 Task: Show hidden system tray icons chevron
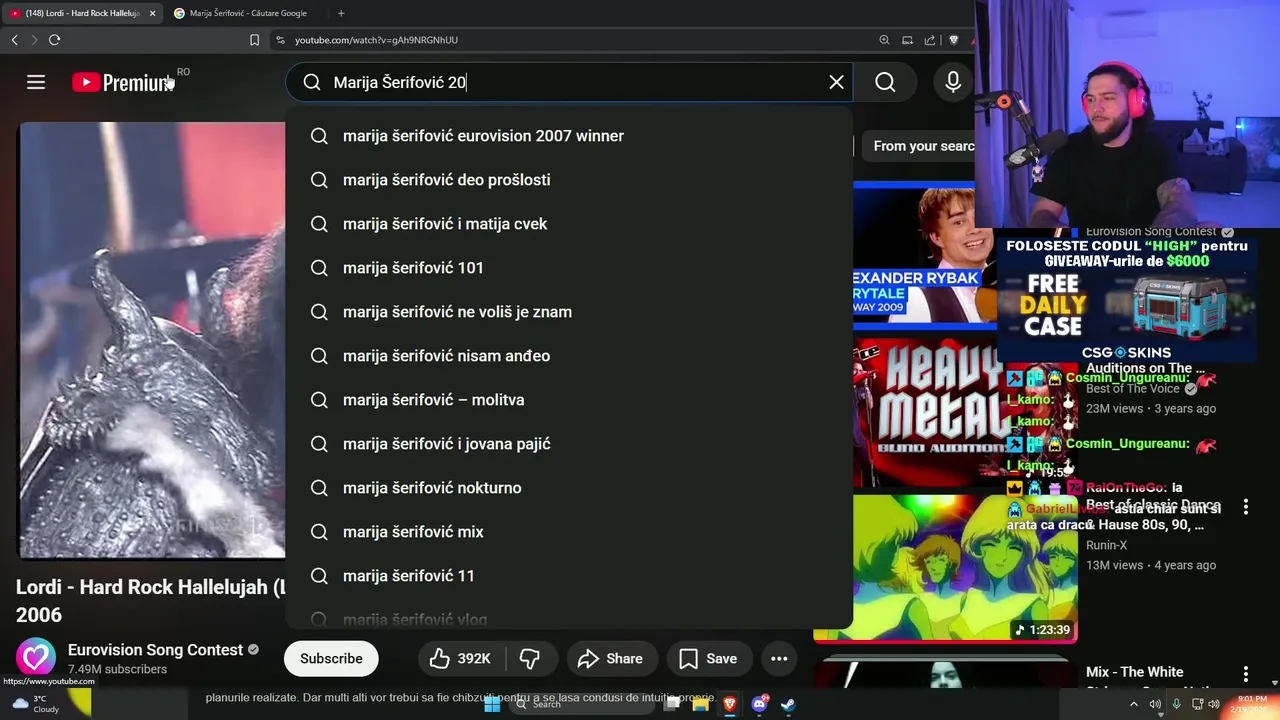point(1134,704)
